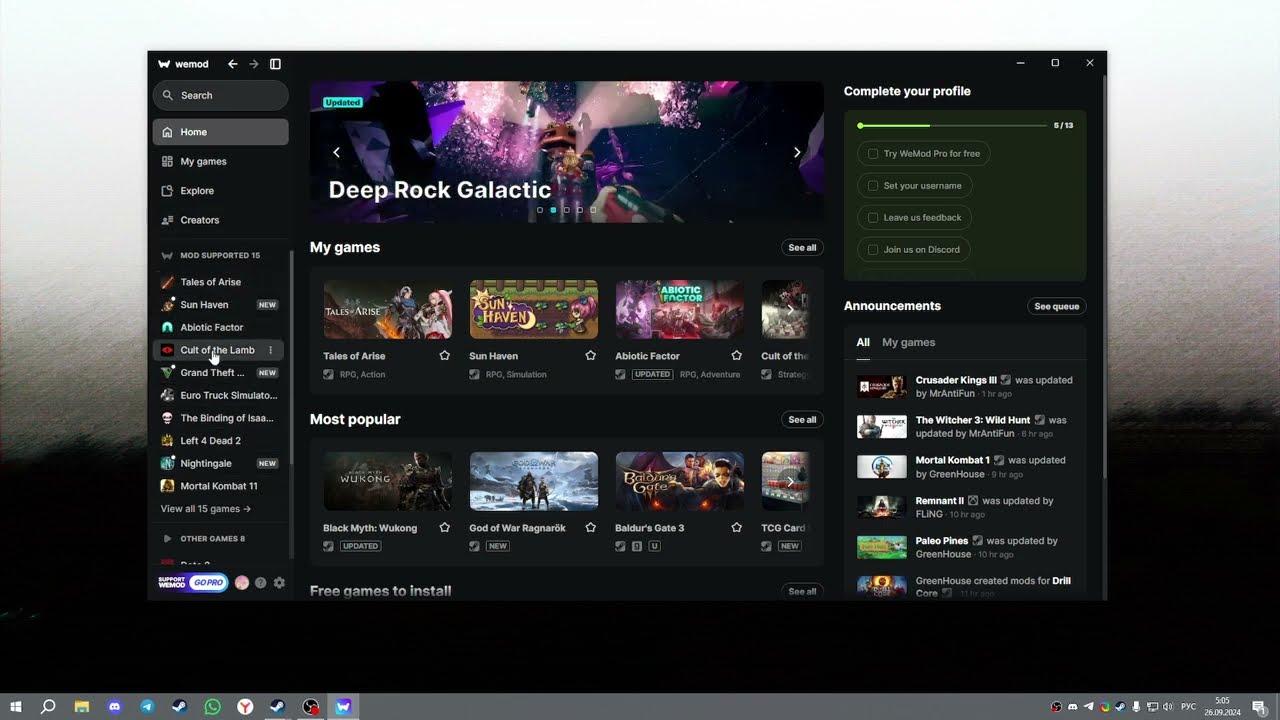1280x720 pixels.
Task: Check Leave us feedback
Action: point(873,218)
